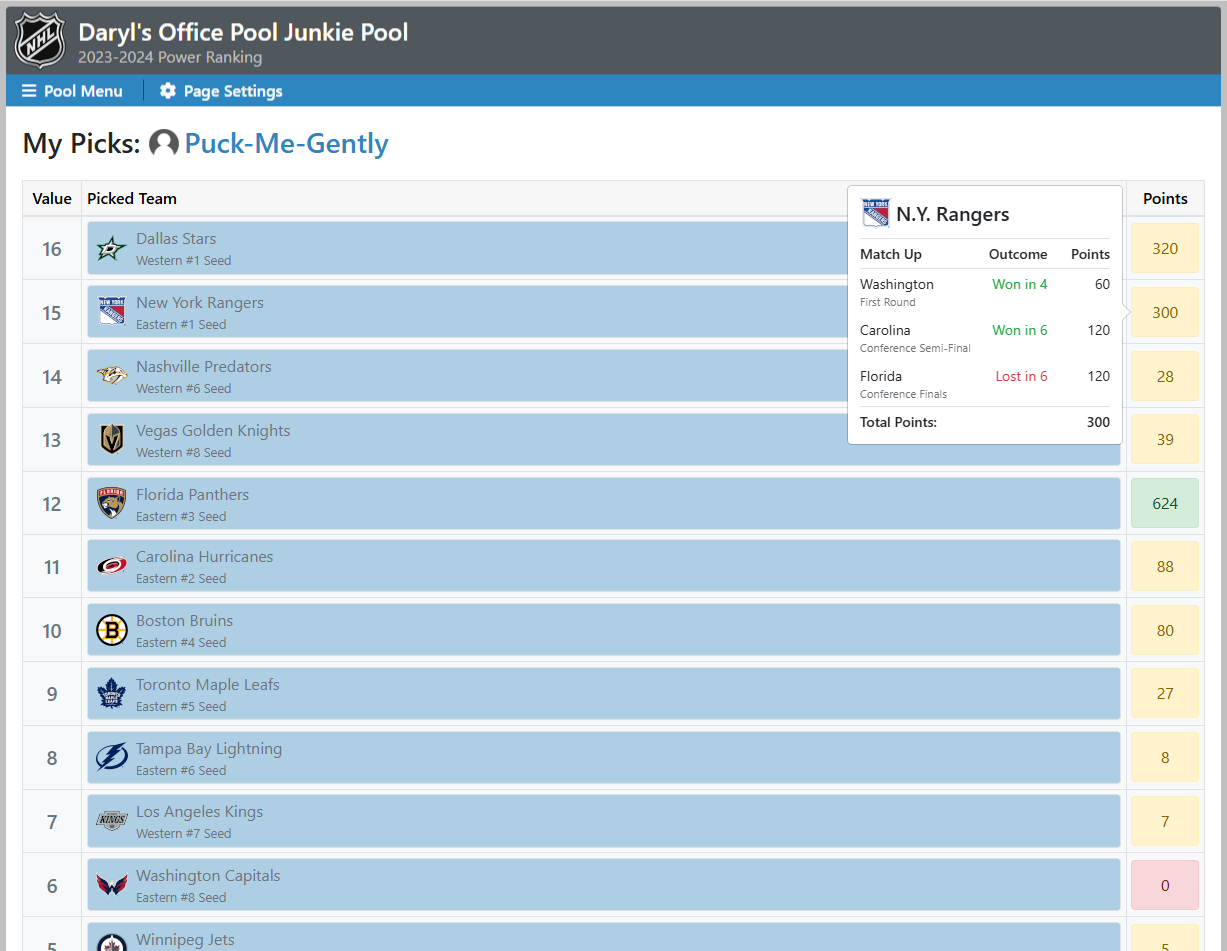Open Page Settings

221,91
